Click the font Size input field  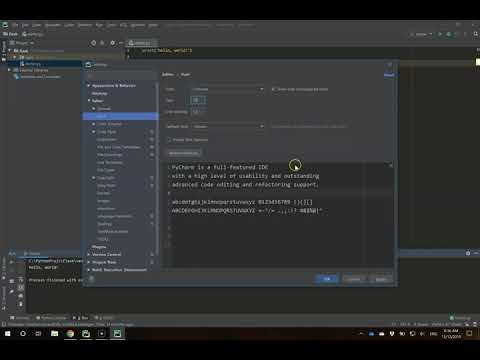[198, 100]
